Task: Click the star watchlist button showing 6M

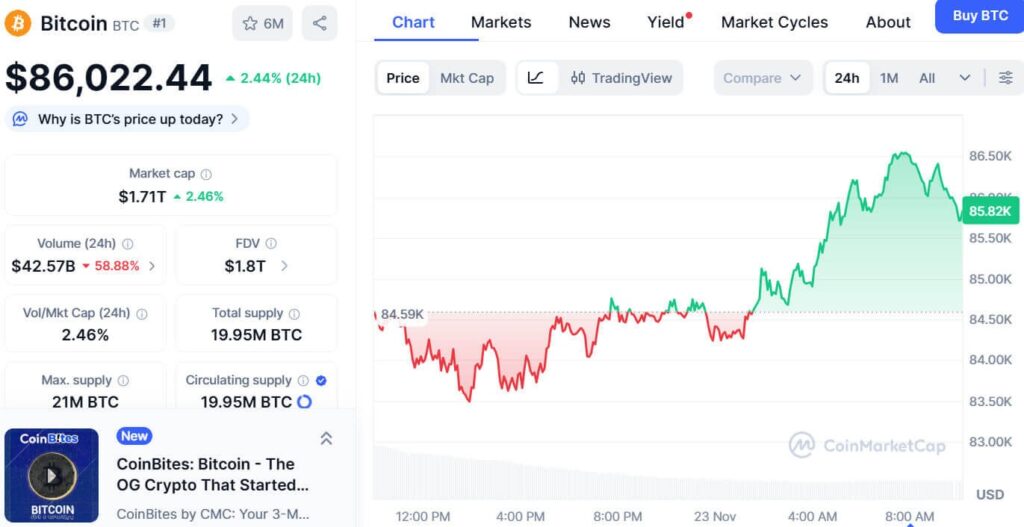Action: (x=262, y=23)
